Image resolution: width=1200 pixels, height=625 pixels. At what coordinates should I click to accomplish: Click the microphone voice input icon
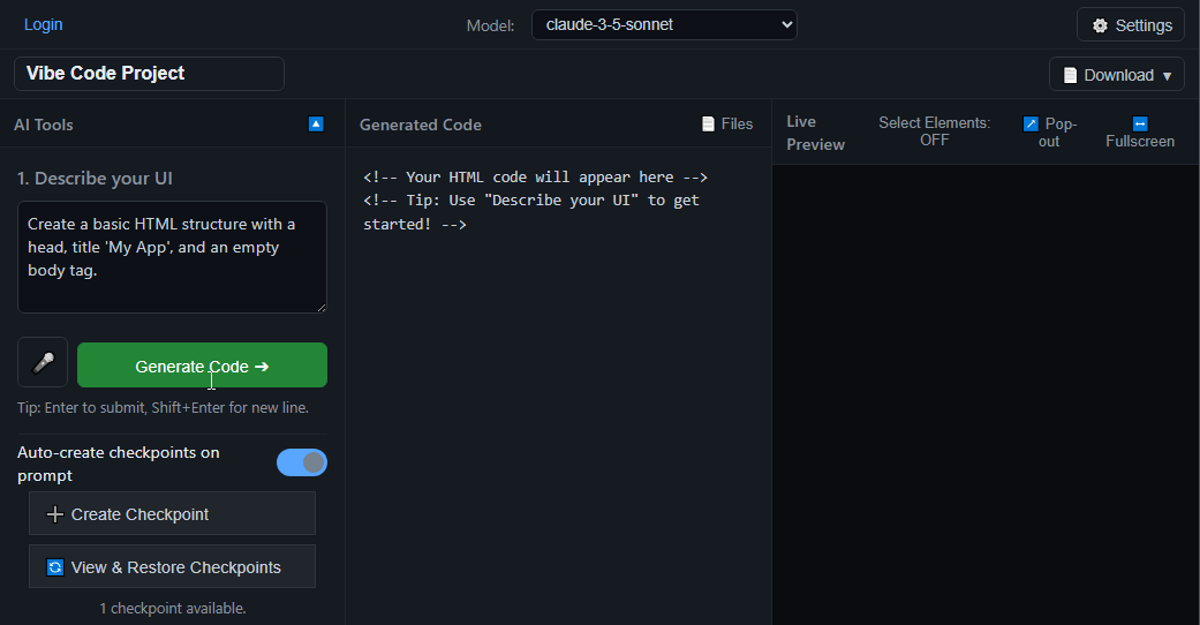click(43, 363)
